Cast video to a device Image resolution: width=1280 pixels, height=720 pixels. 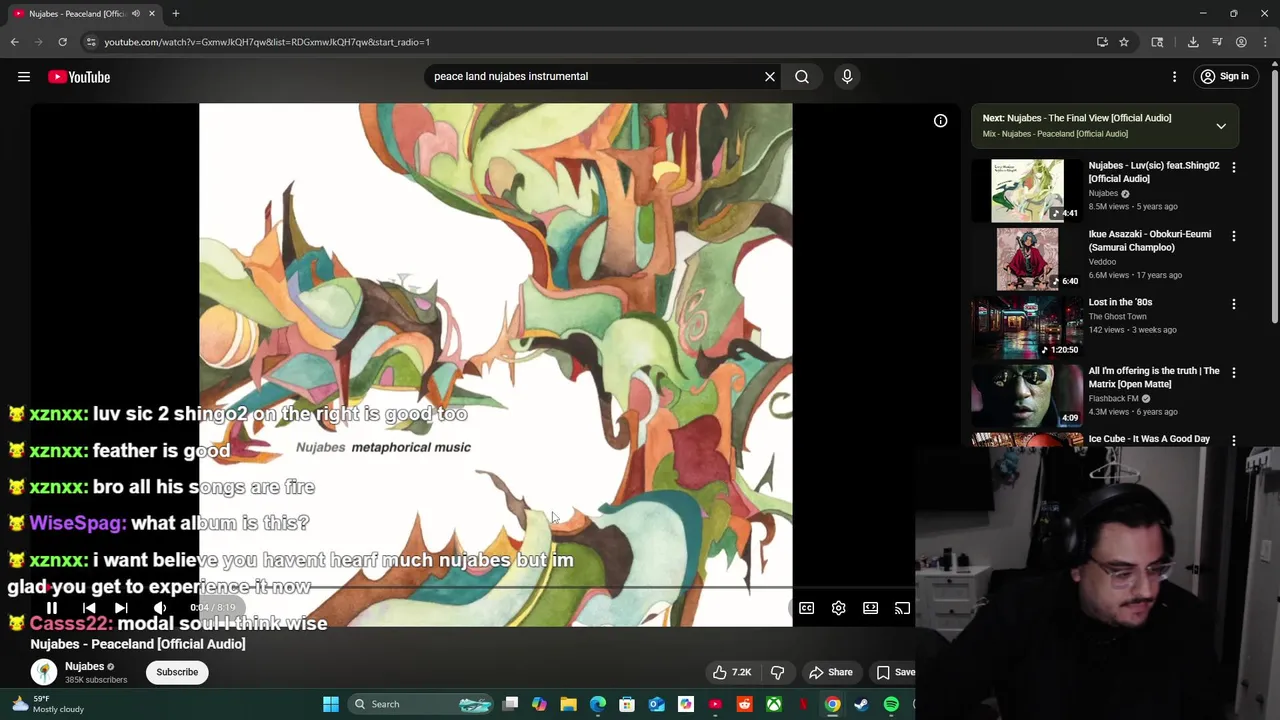[x=902, y=608]
